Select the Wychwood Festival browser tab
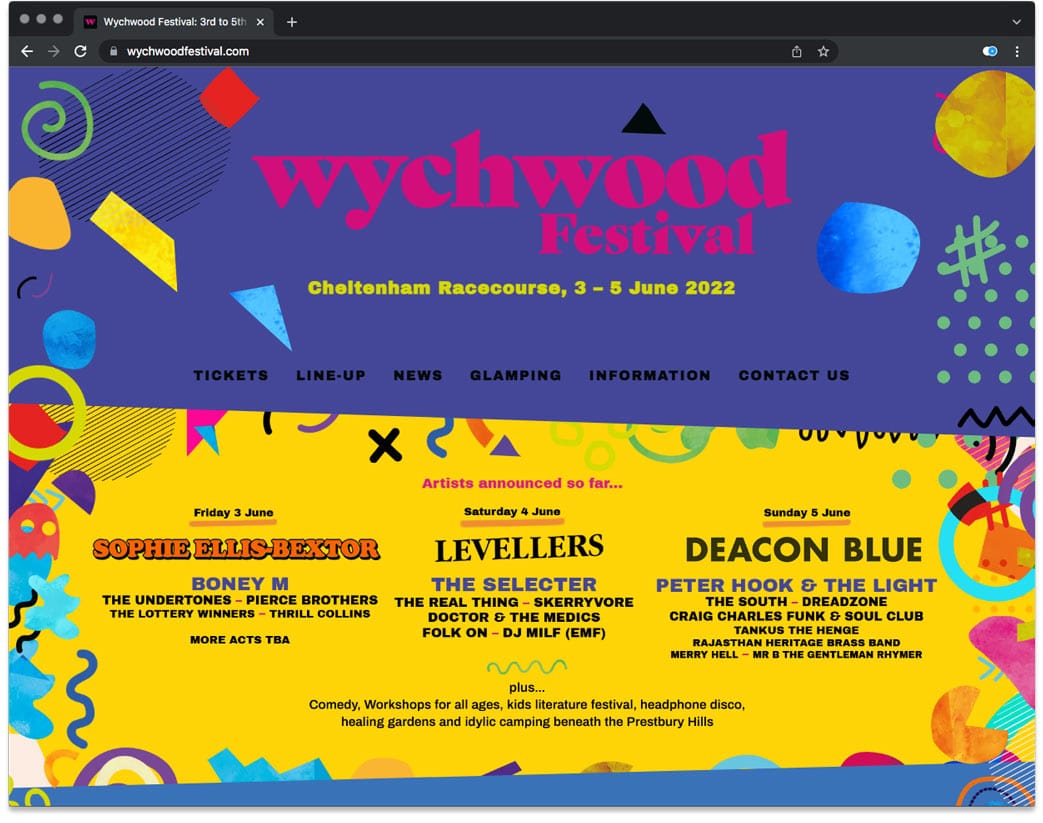The image size is (1043, 823). [x=175, y=22]
